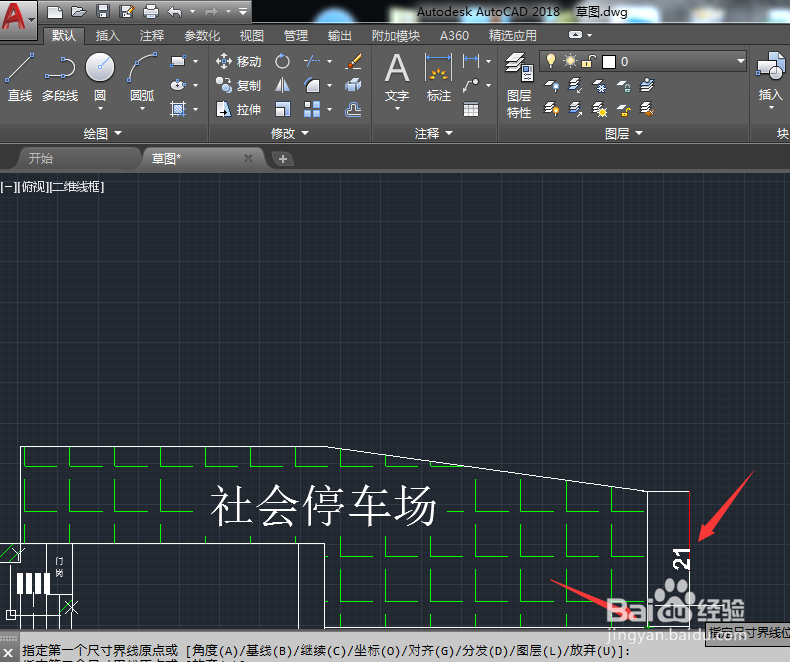Screen dimensions: 790x662
Task: Expand the 圆弧 arc options dropdown
Action: 142,109
